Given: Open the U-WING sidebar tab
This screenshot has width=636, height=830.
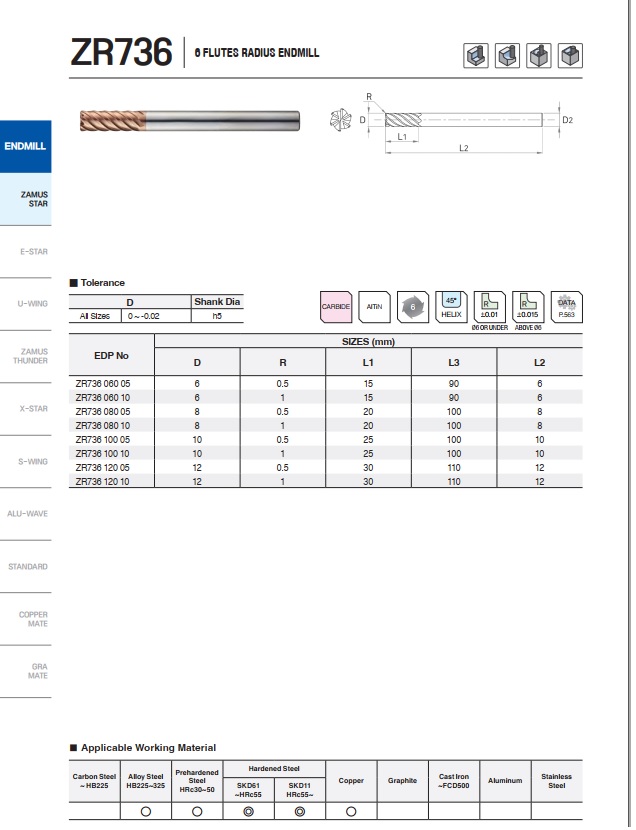Looking at the screenshot, I should 25,304.
